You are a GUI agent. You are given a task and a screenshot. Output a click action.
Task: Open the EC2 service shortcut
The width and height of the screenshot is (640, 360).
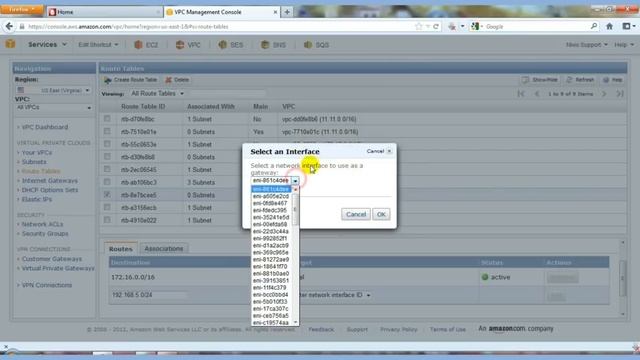(x=146, y=45)
